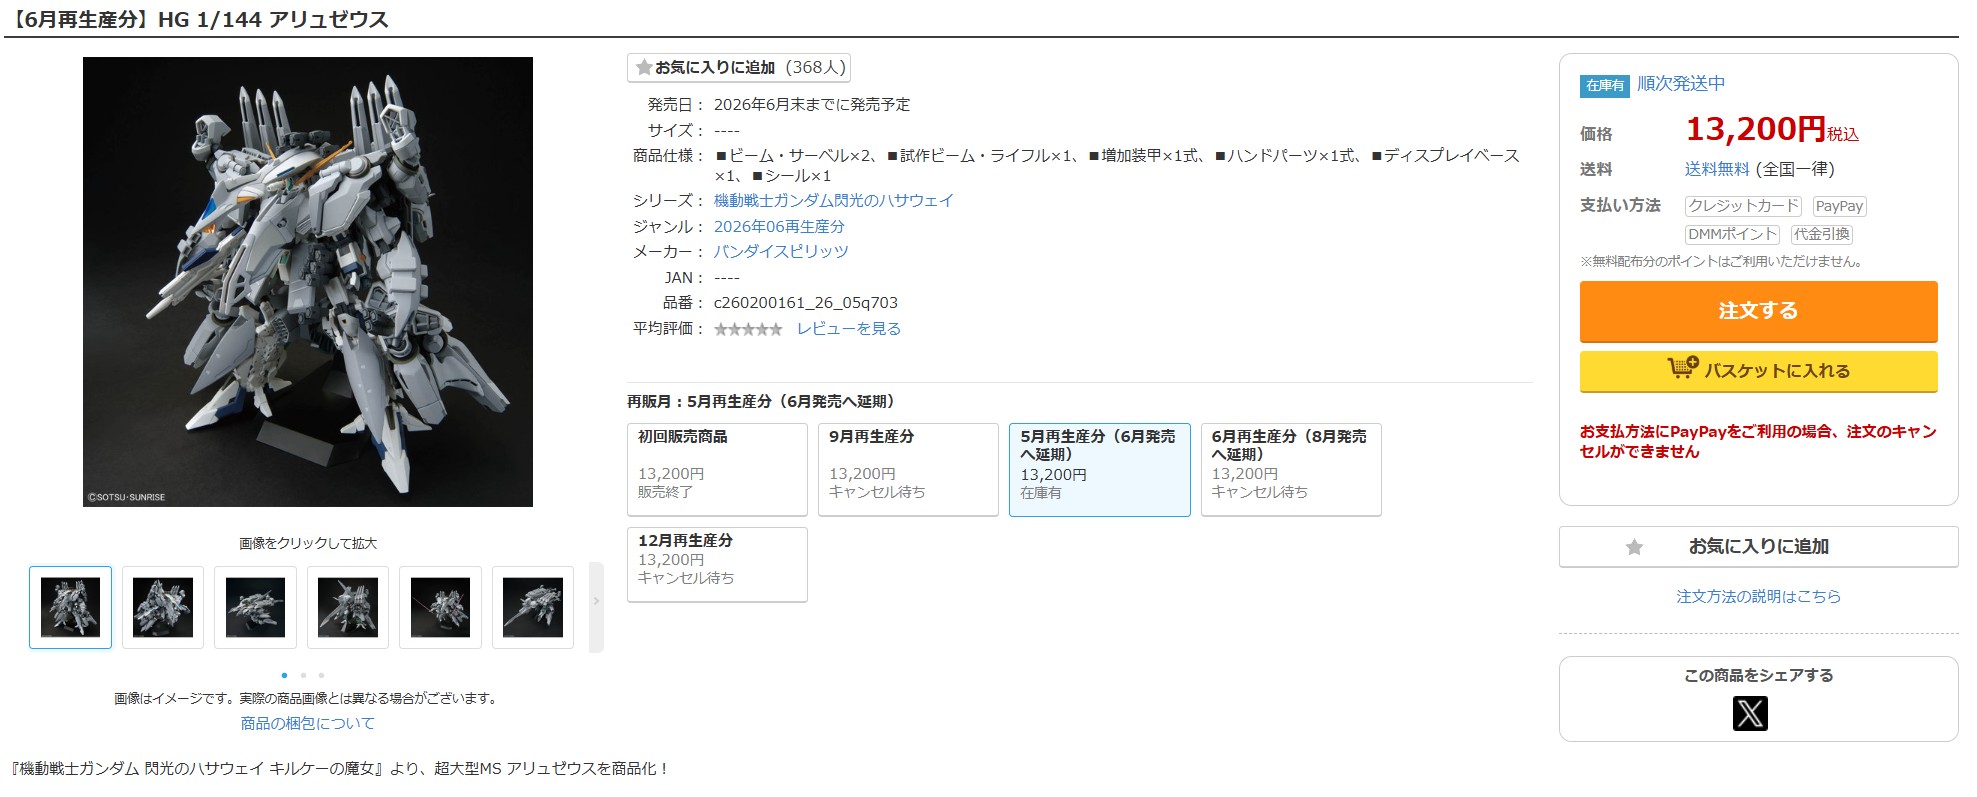Click product number c260200161_26_05q703
The width and height of the screenshot is (1977, 797).
[x=806, y=303]
